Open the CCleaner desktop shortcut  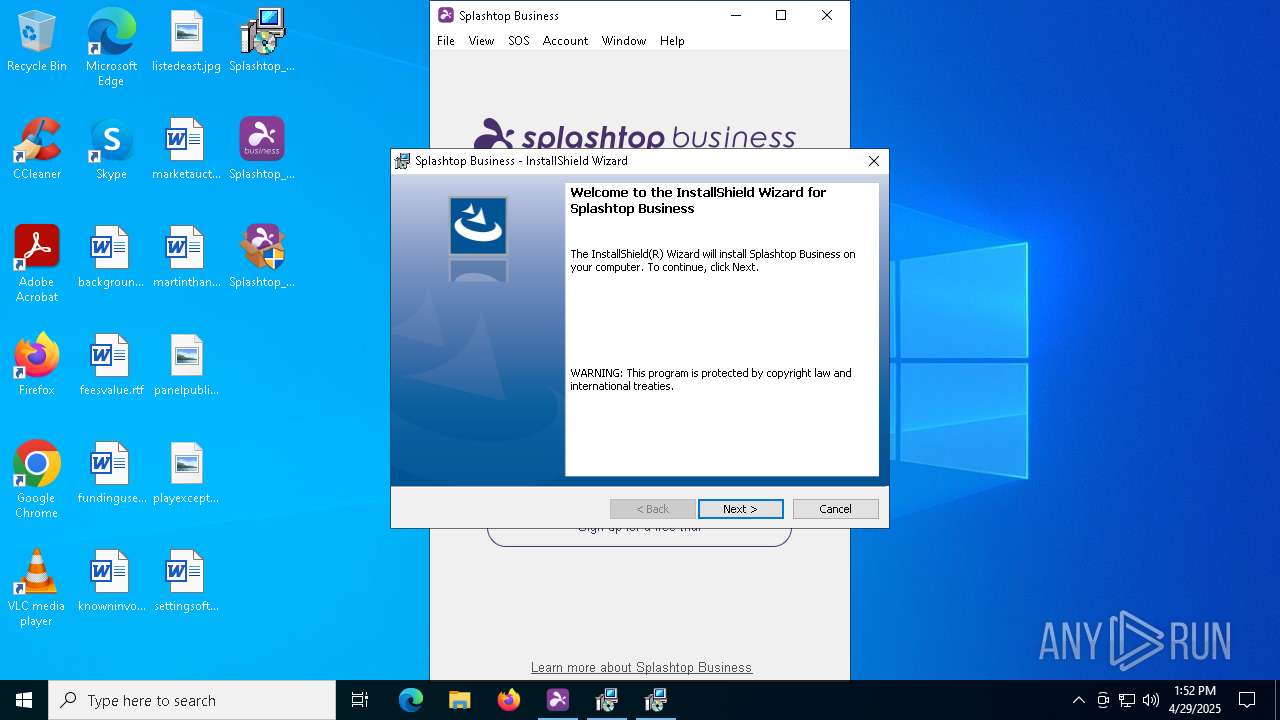click(x=37, y=150)
